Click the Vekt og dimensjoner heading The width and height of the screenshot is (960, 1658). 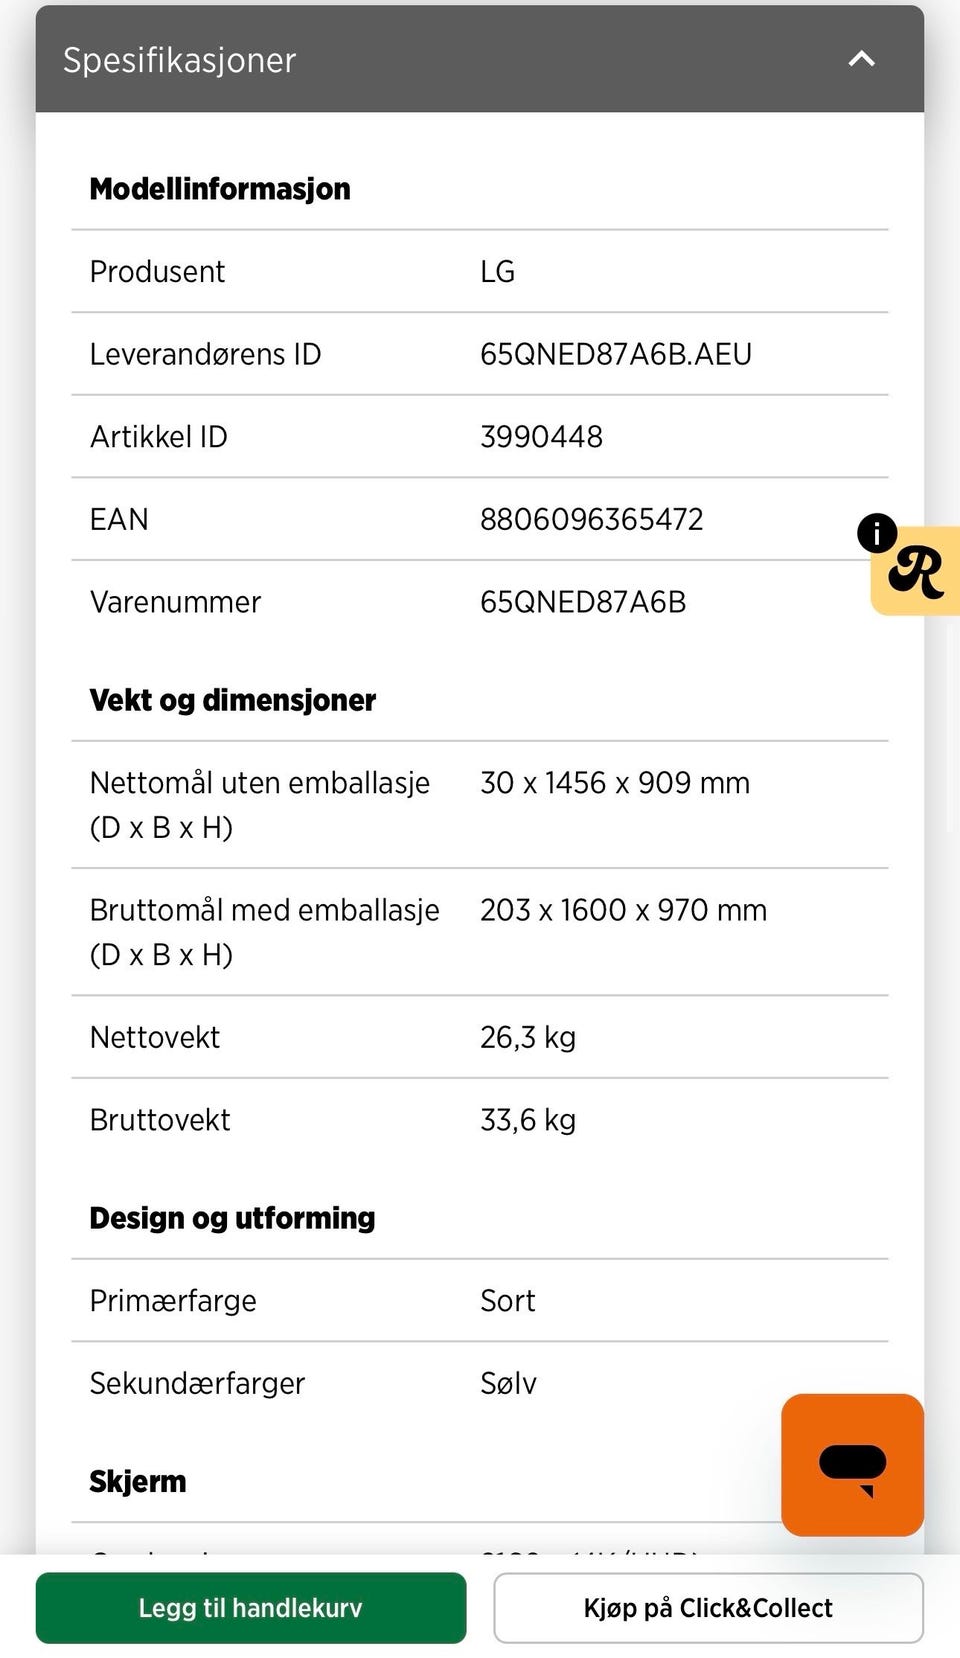pyautogui.click(x=233, y=700)
